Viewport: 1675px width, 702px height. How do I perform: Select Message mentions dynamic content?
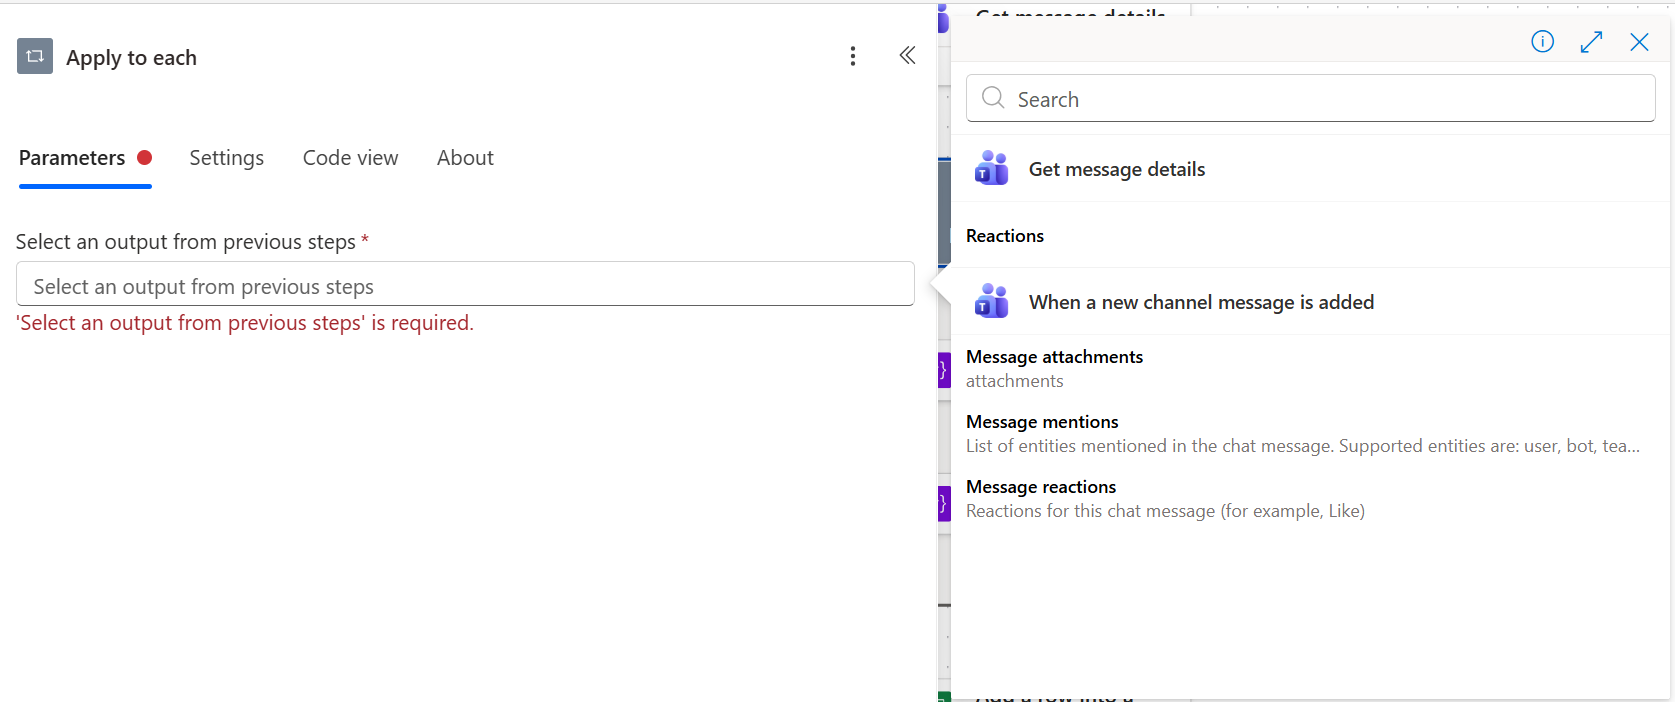coord(1310,433)
